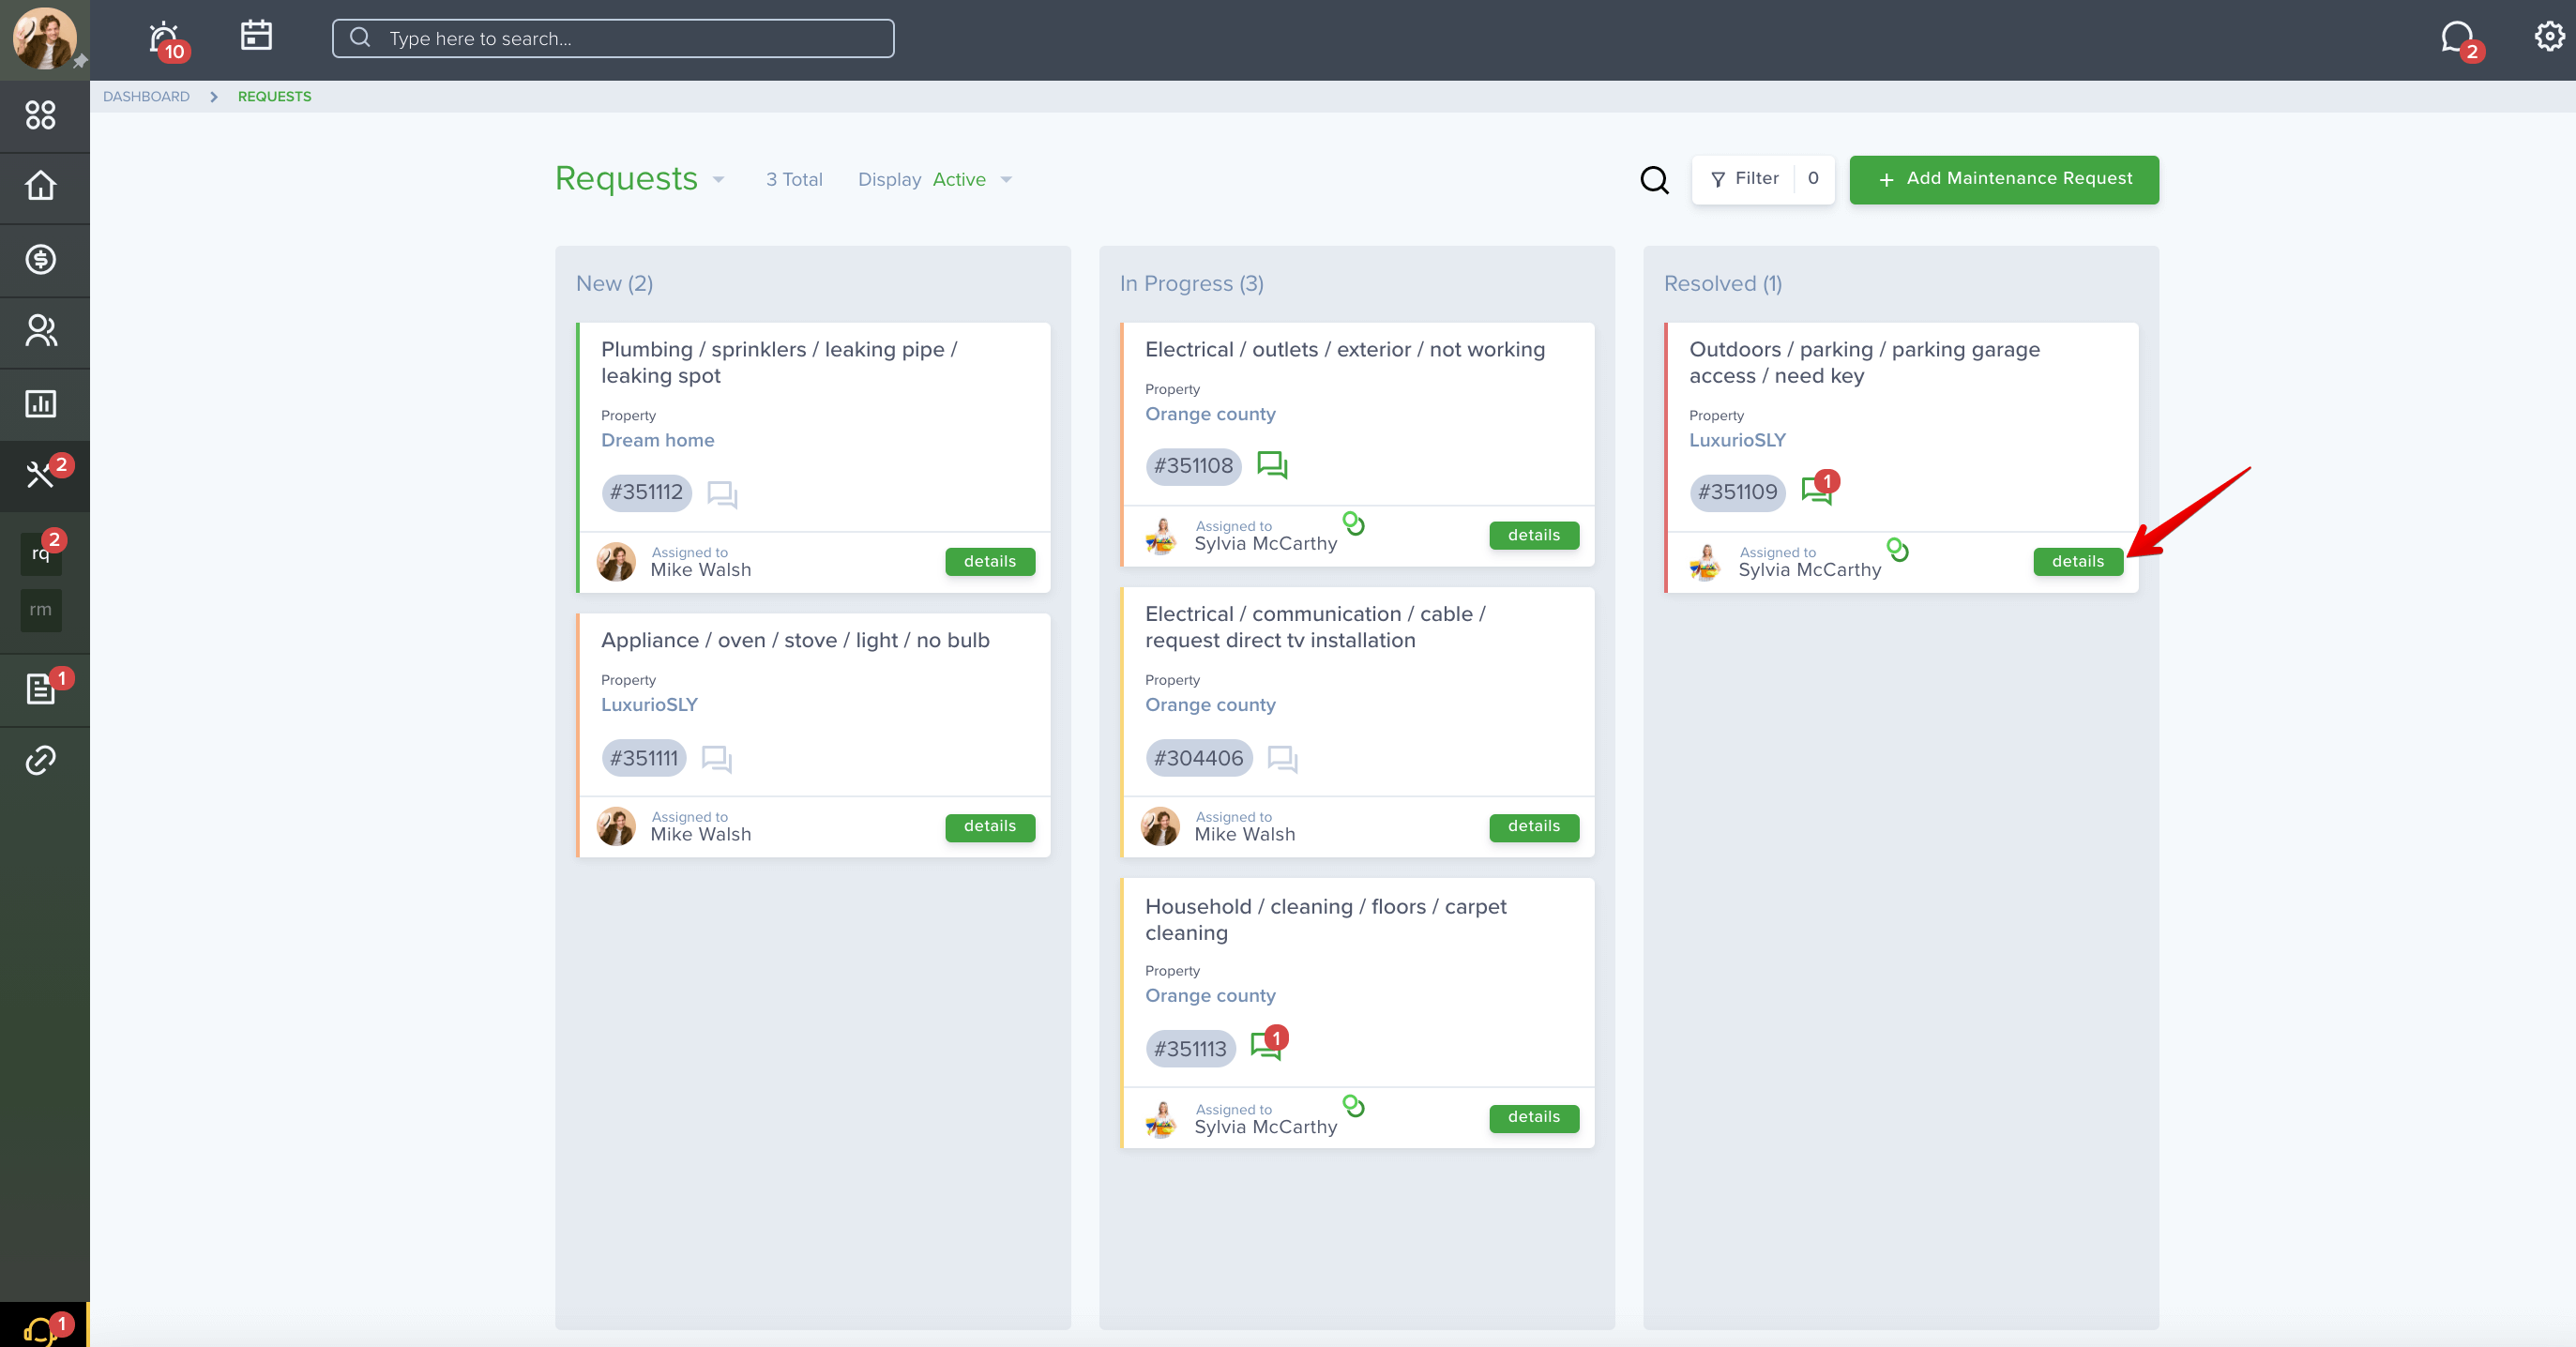Screen dimensions: 2576x1347
Task: Click green status icon beside Sylvia on #351108
Action: tap(1353, 523)
